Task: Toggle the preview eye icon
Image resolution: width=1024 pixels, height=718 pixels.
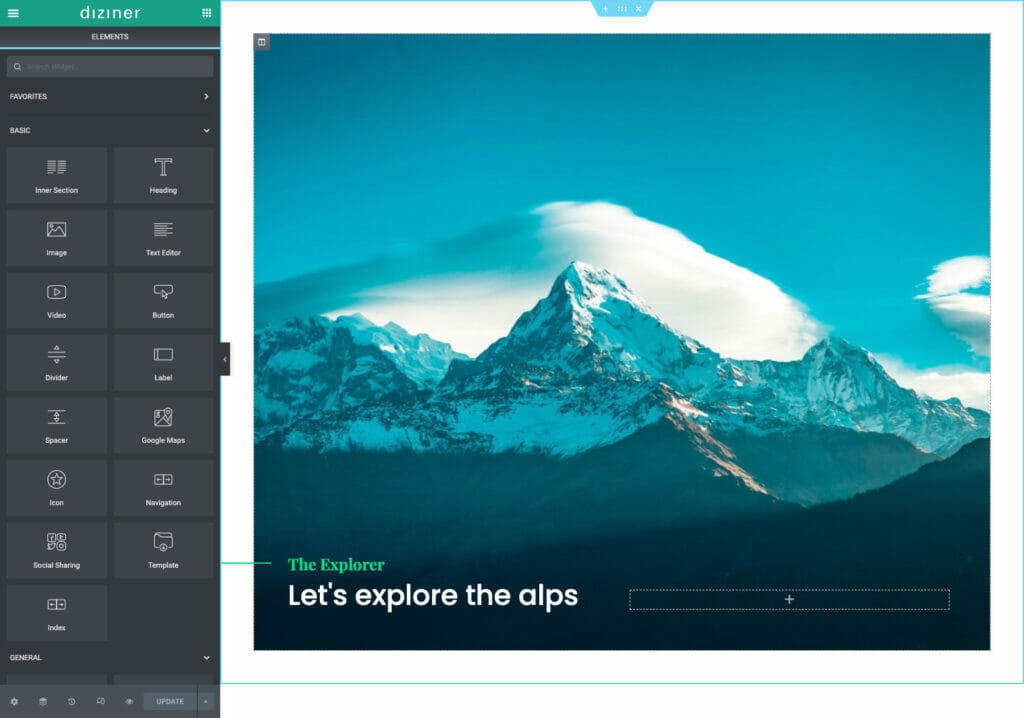Action: tap(129, 702)
